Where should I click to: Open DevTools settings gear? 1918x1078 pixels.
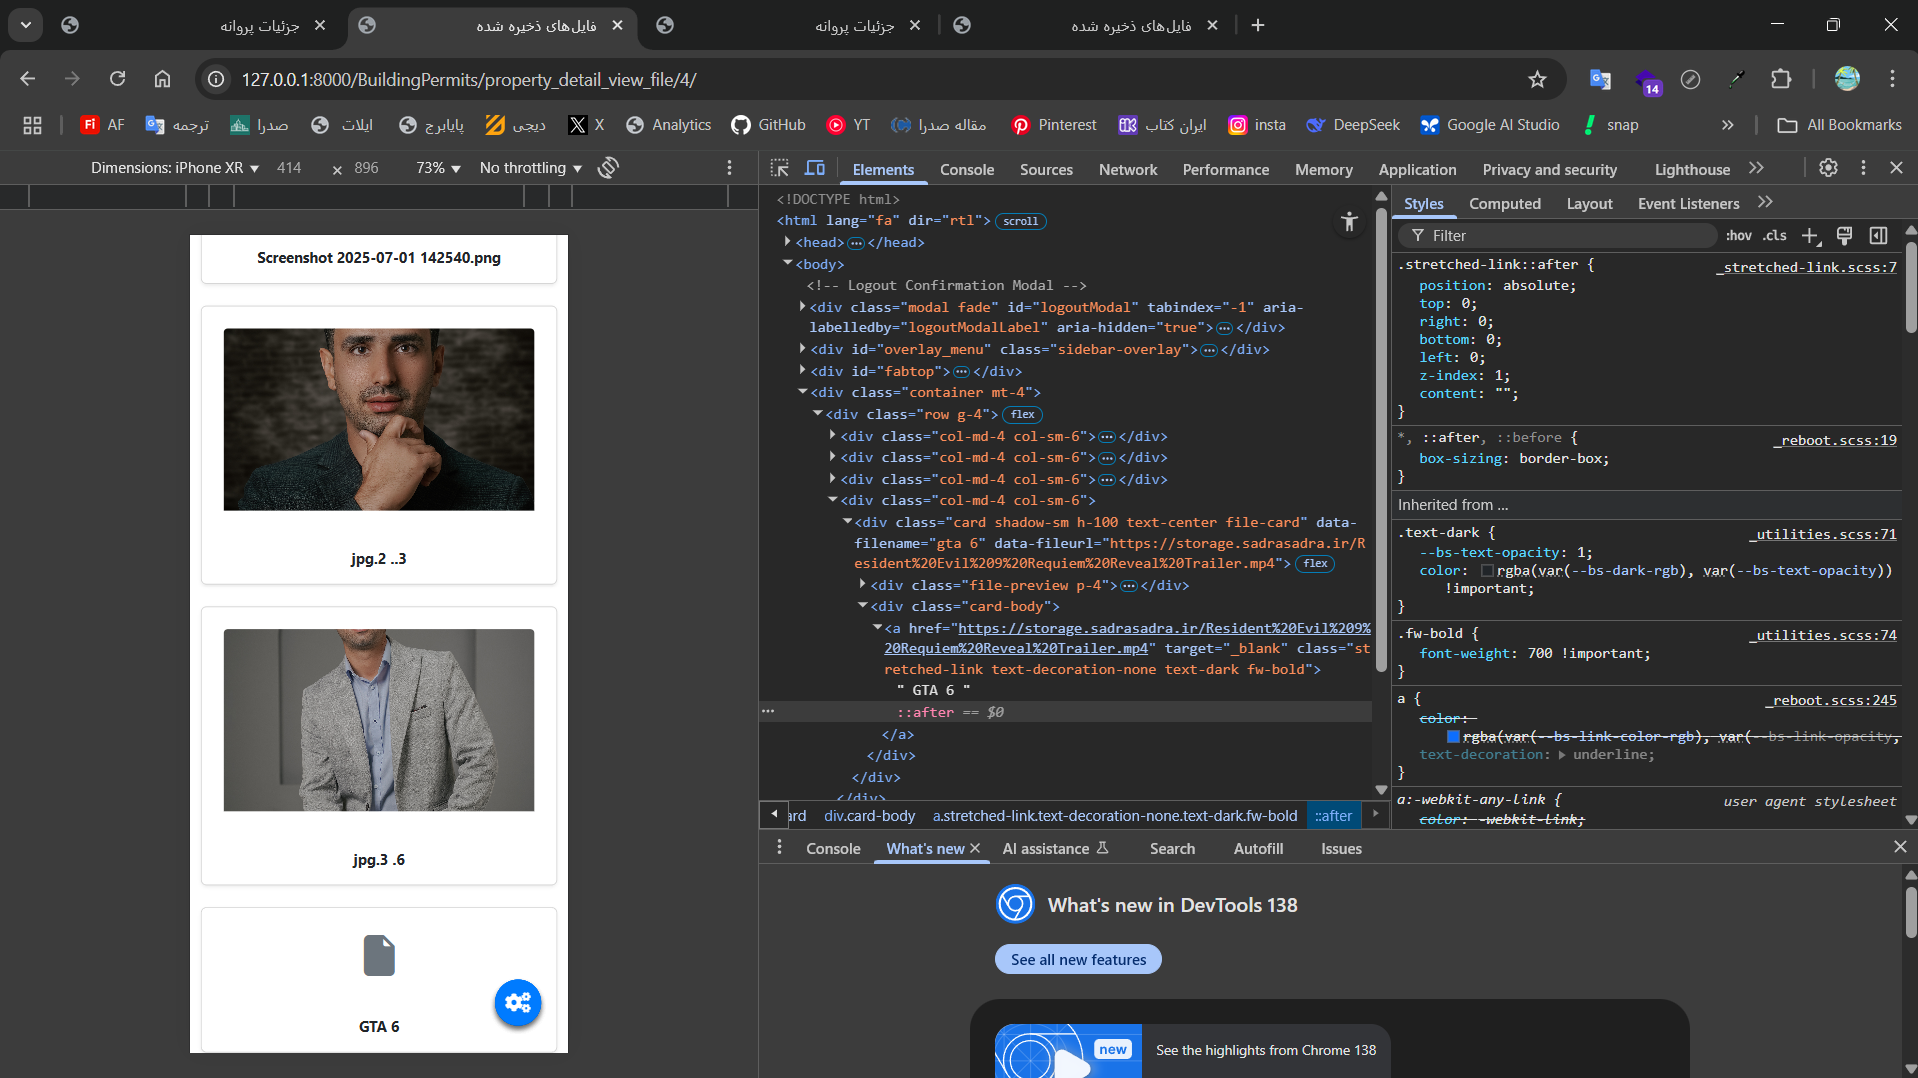(x=1828, y=168)
